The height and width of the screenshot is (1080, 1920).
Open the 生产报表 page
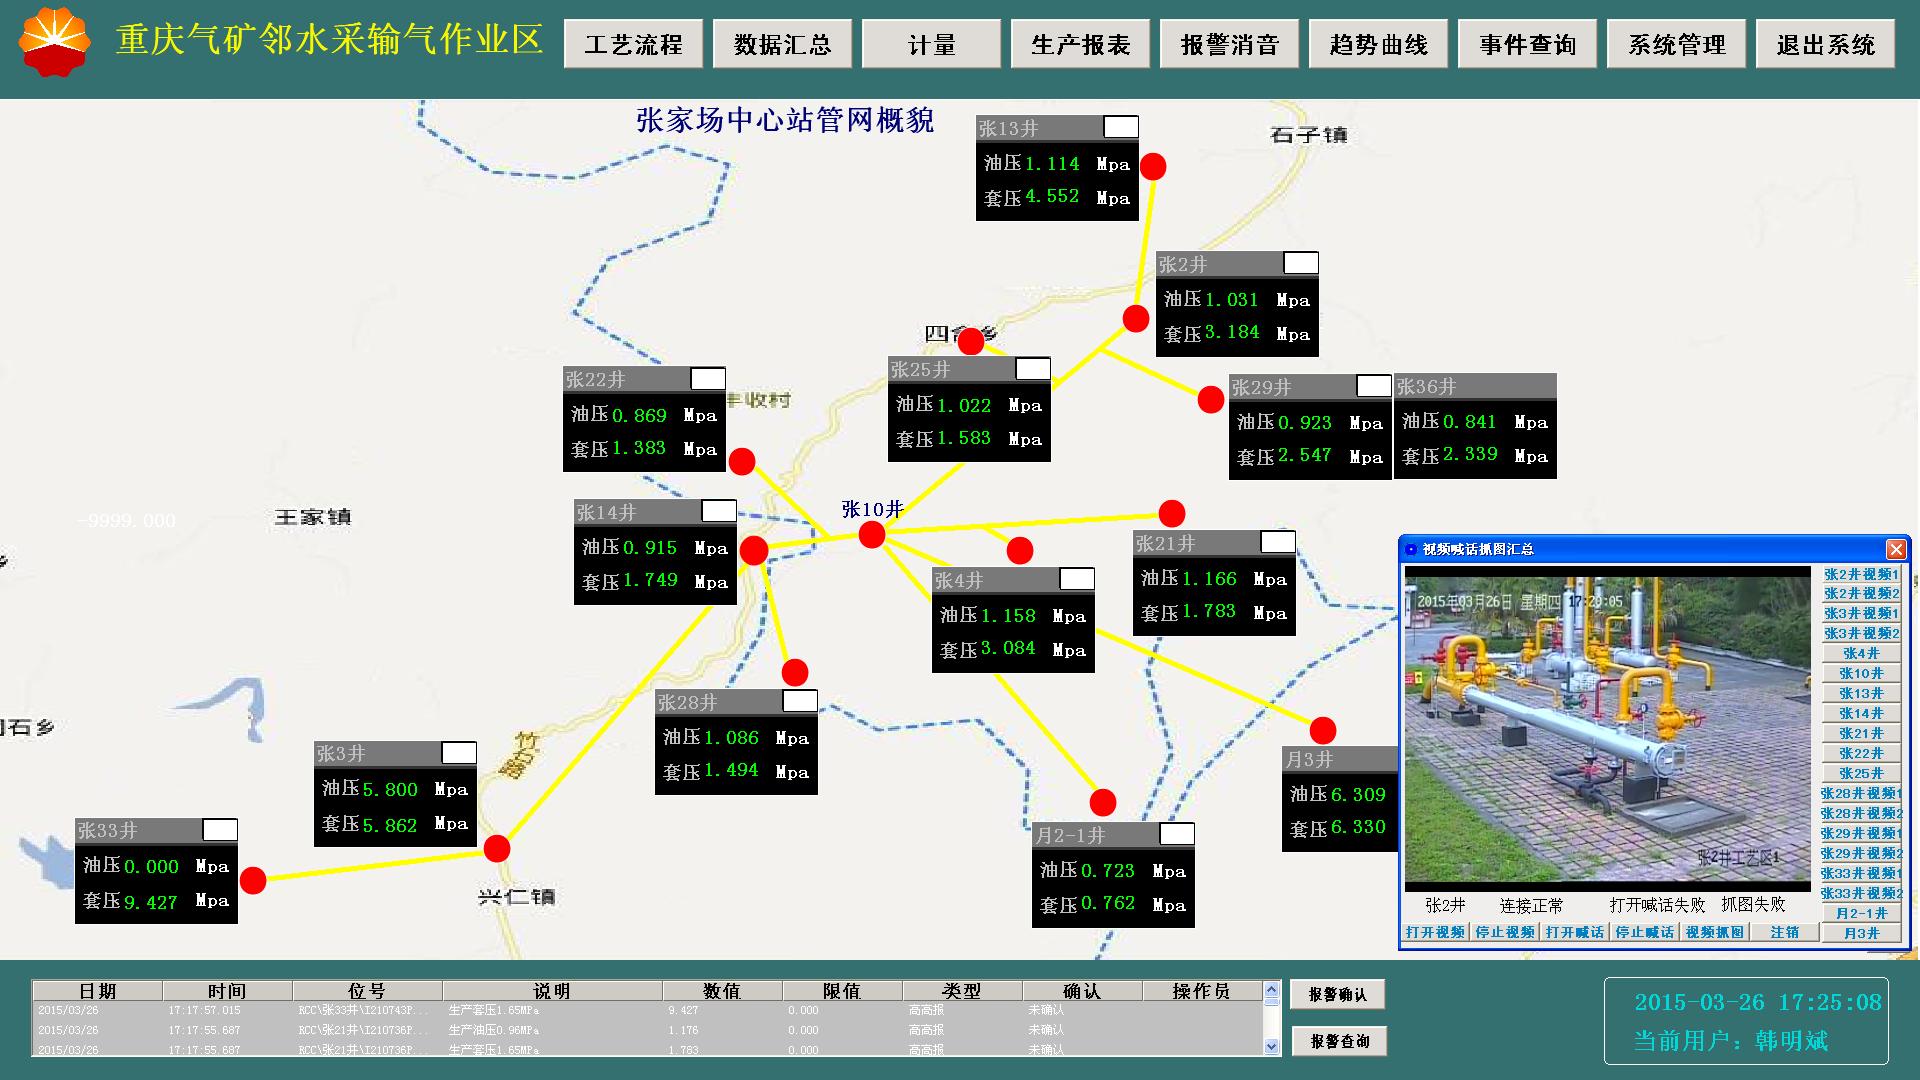(1080, 44)
